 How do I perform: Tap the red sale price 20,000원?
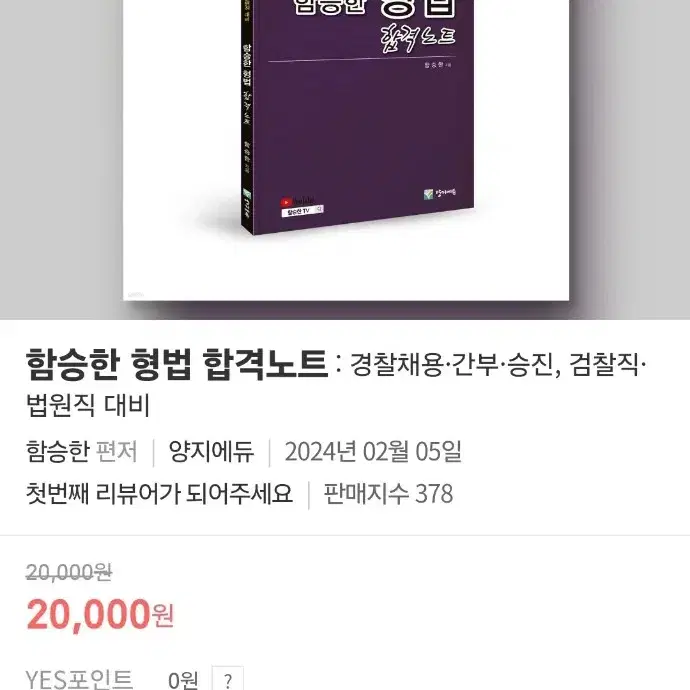(x=100, y=614)
